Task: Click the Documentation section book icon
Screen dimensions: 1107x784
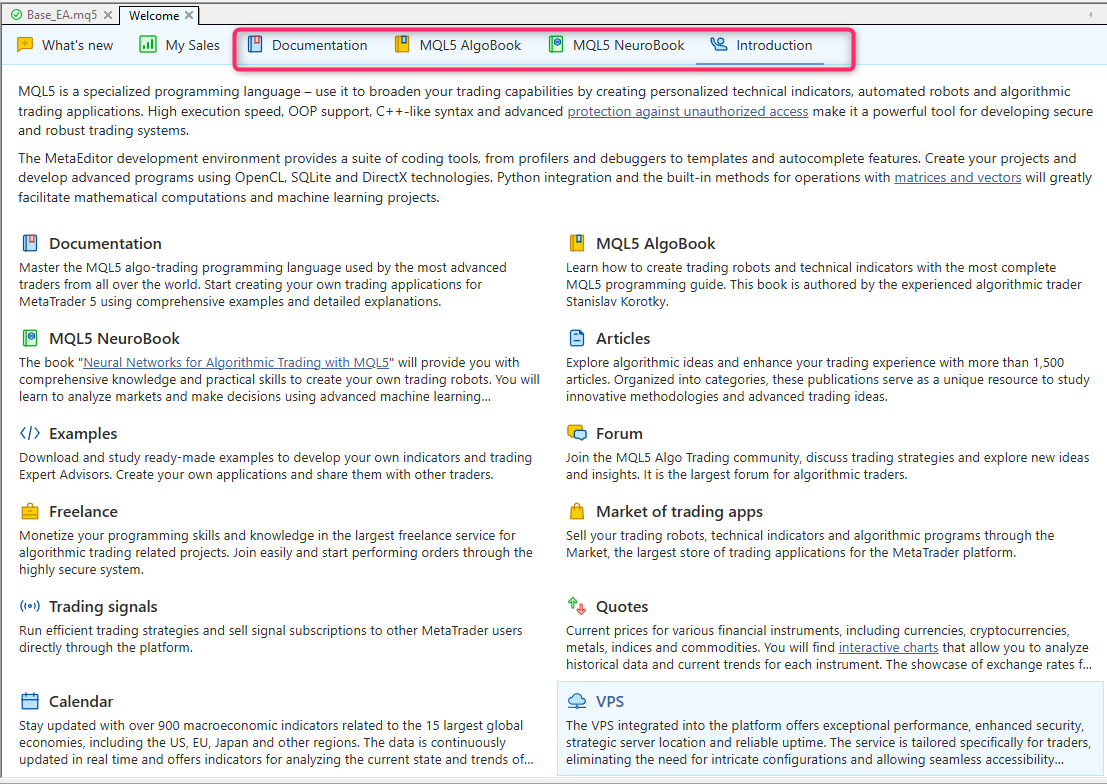Action: point(30,243)
